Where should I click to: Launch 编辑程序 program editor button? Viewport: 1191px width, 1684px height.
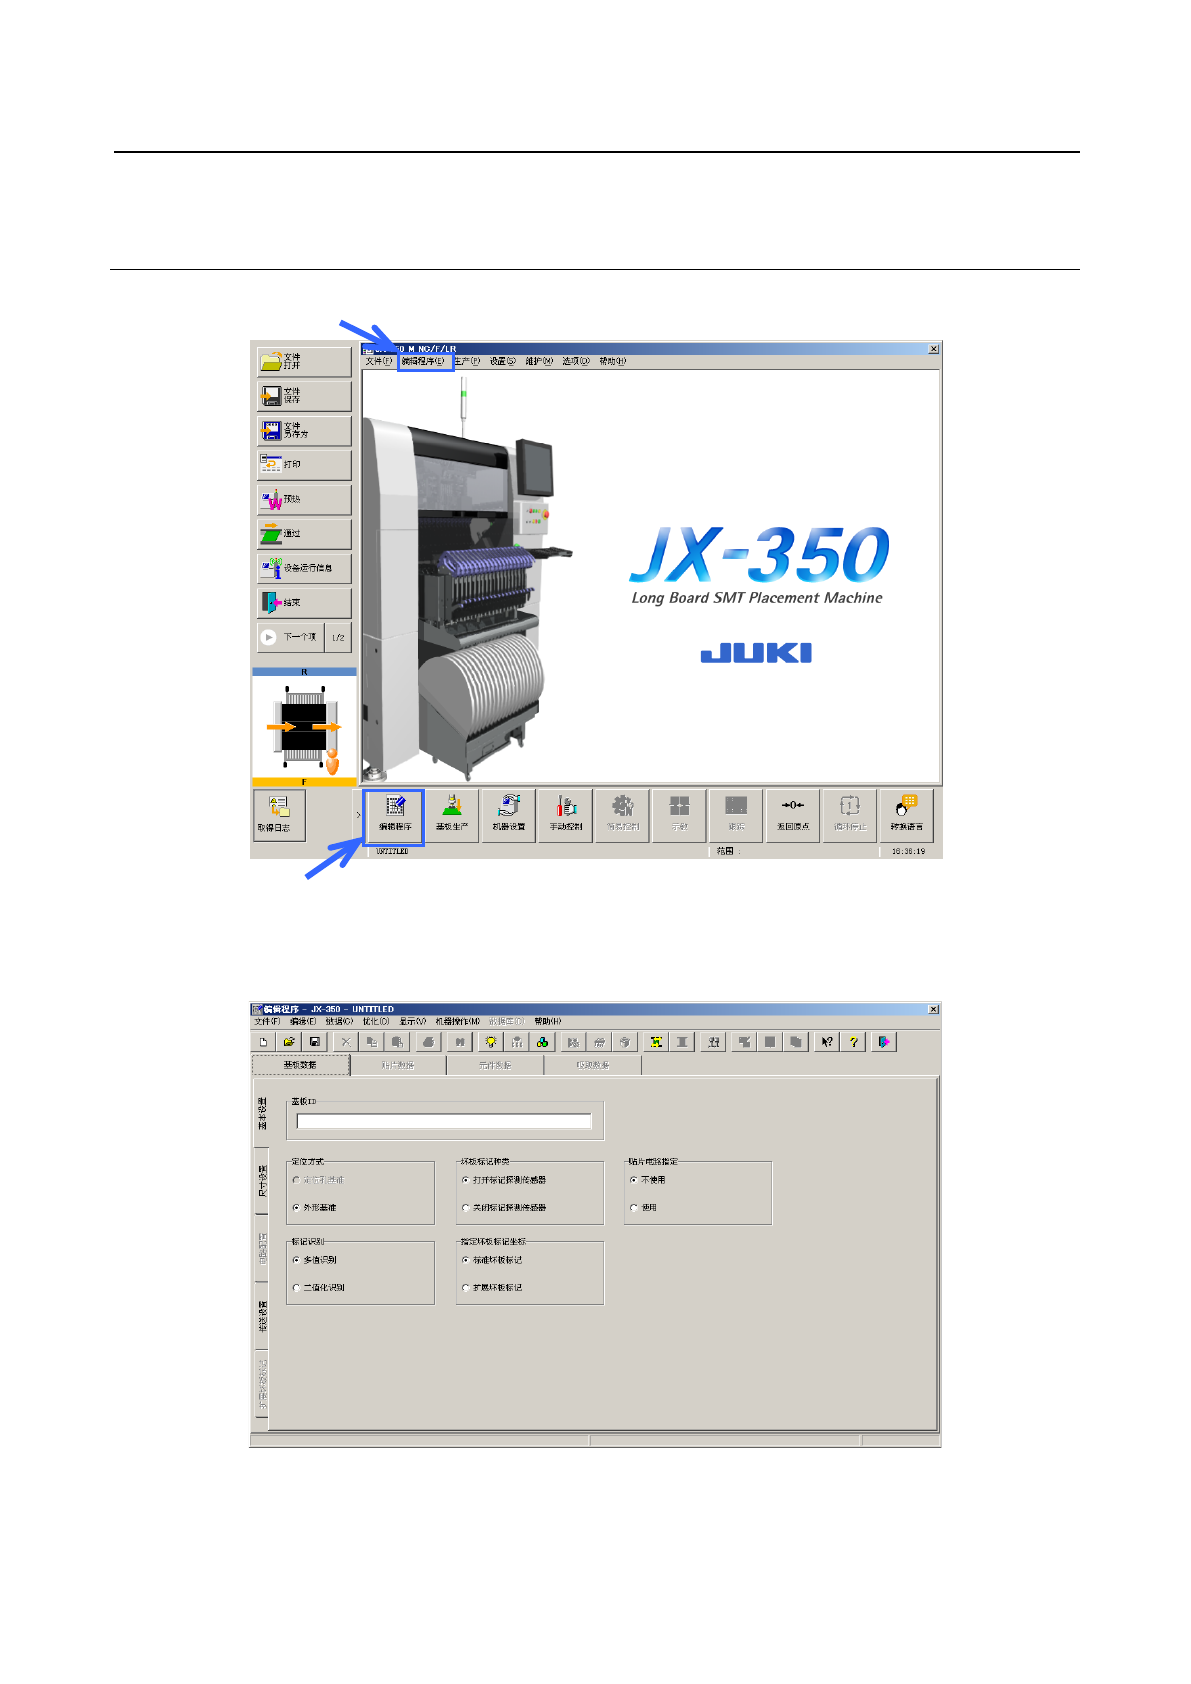[395, 815]
